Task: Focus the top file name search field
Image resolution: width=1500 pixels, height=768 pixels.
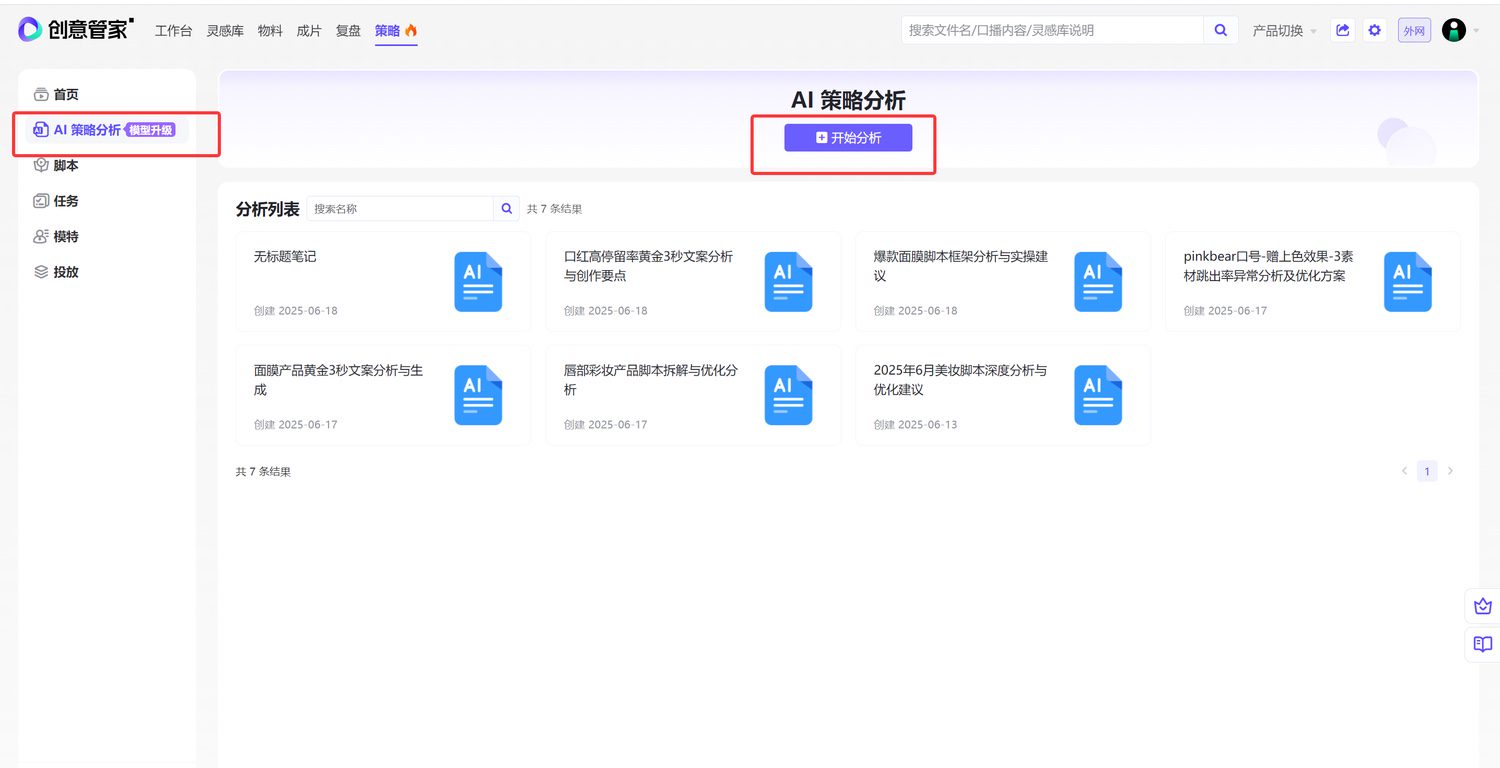Action: pos(1052,30)
